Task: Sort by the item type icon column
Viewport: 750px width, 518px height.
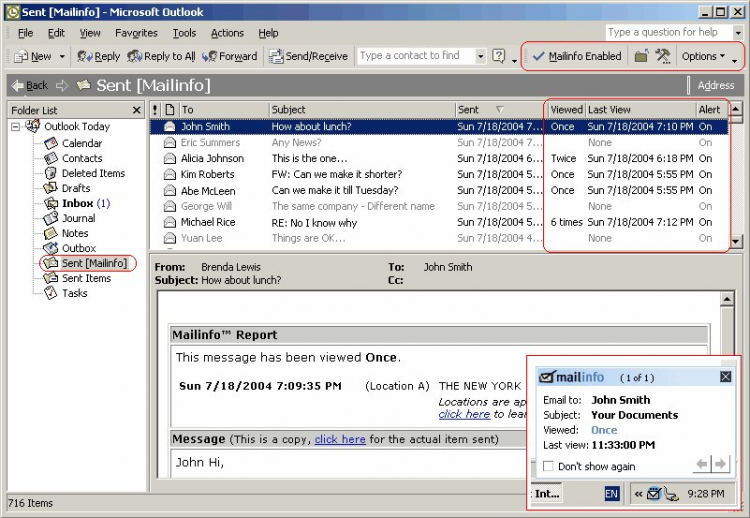Action: pyautogui.click(x=169, y=110)
